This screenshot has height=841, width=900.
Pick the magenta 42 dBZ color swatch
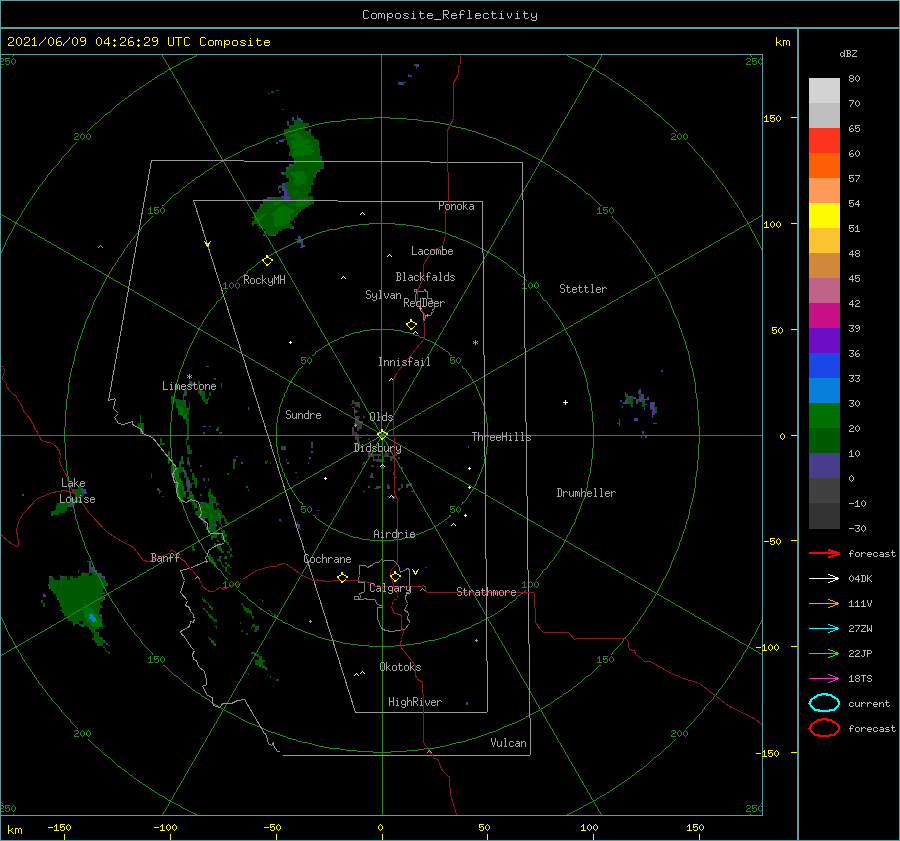click(x=824, y=315)
